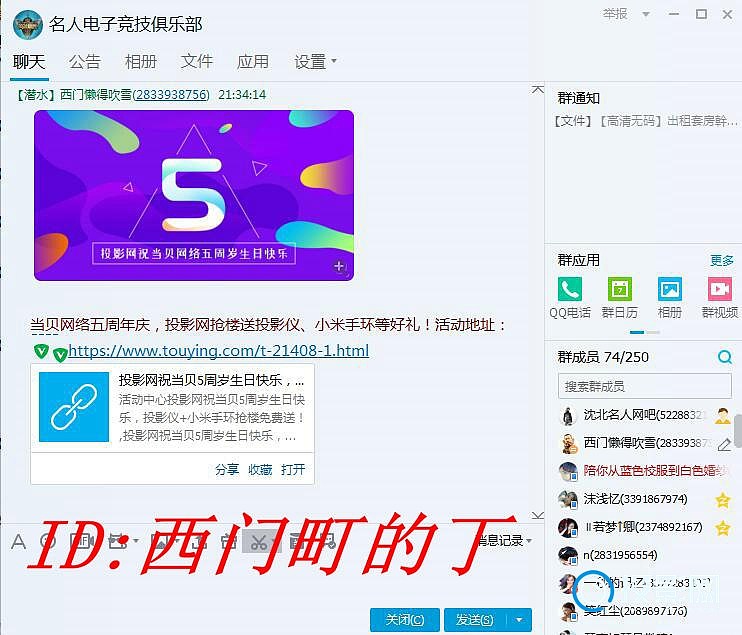
Task: Click the link card title 投影网祝当贝5周岁生日快乐
Action: click(x=211, y=380)
